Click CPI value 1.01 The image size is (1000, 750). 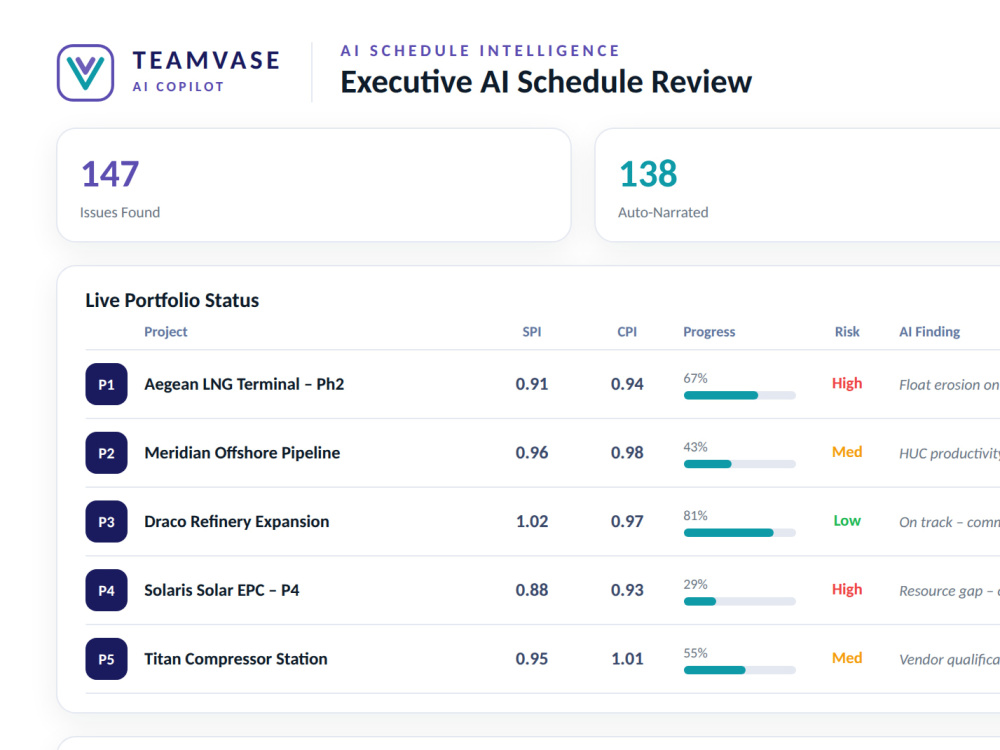coord(627,659)
